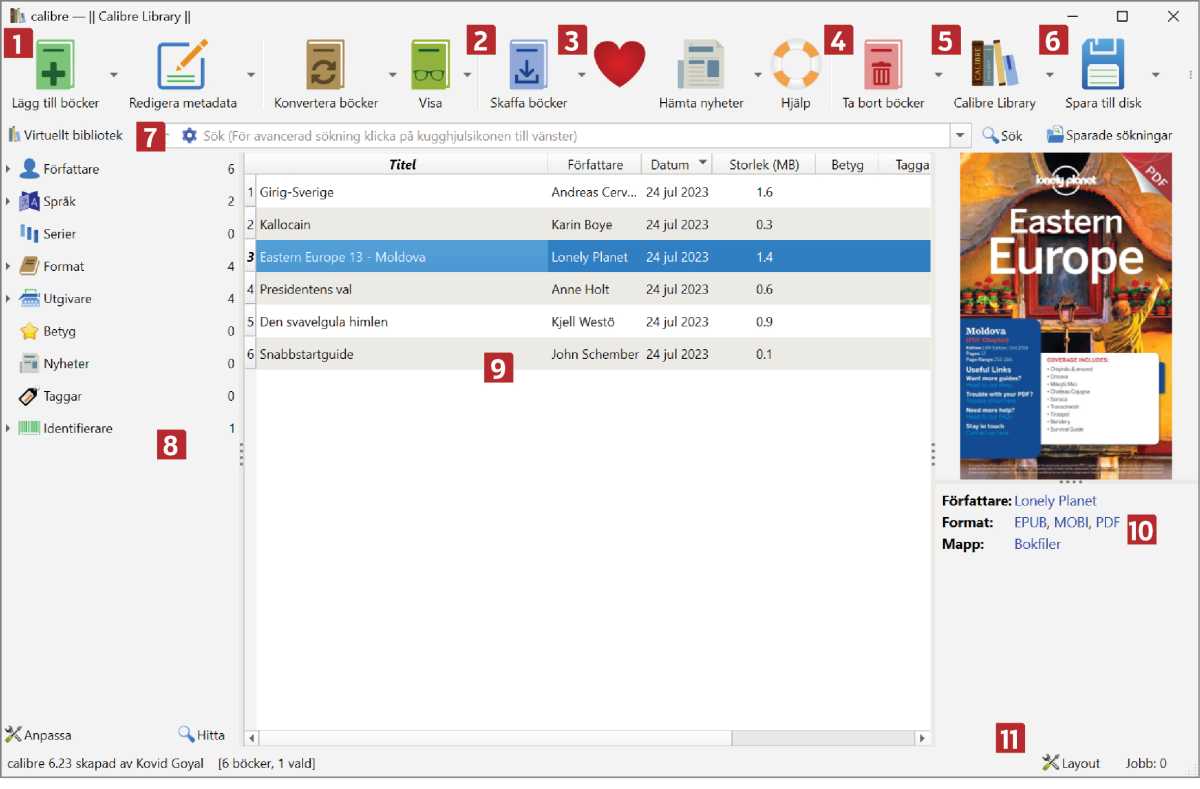Open Redigera metadata tool
This screenshot has height=789, width=1200.
tap(182, 67)
